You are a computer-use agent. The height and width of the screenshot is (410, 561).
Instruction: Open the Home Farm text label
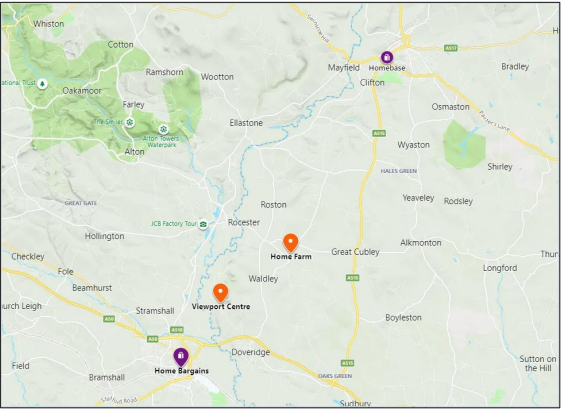point(291,257)
